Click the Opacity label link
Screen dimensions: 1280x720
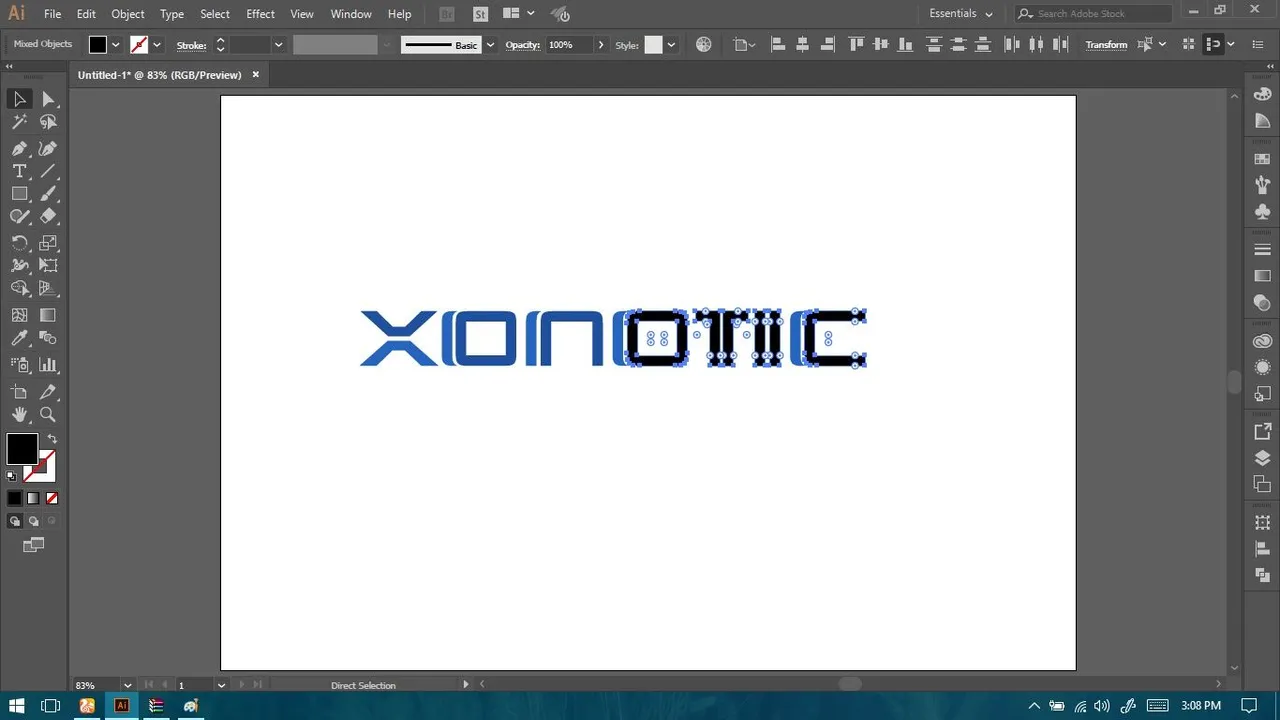[x=523, y=45]
